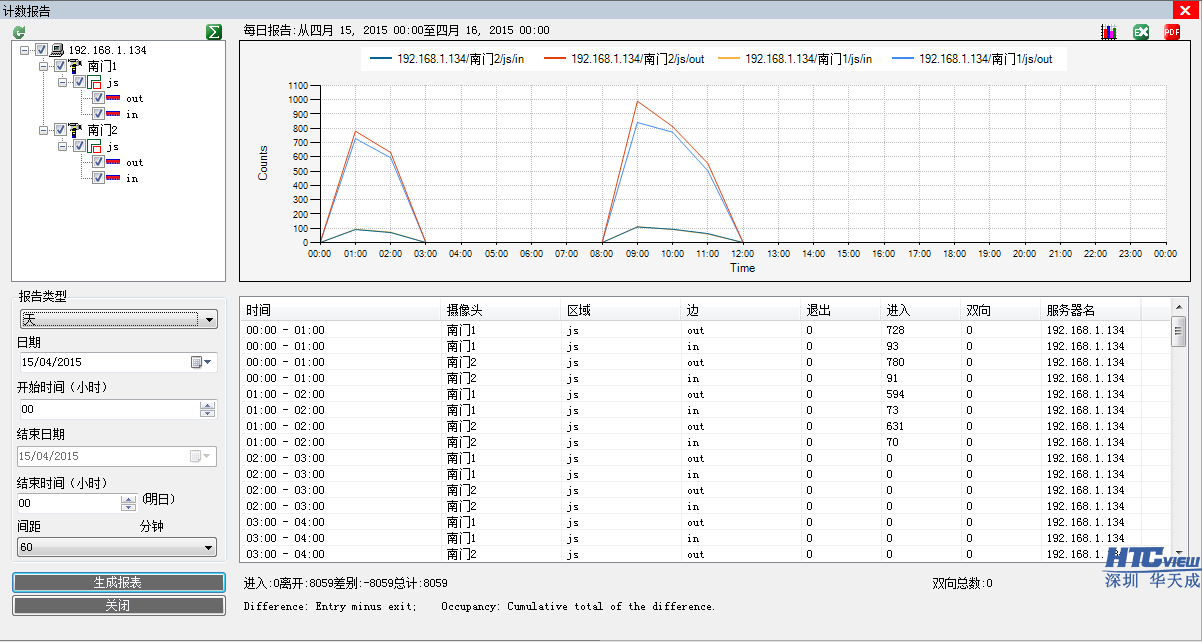Click the 南门1 camera icon in tree
Image resolution: width=1202 pixels, height=643 pixels.
click(77, 66)
